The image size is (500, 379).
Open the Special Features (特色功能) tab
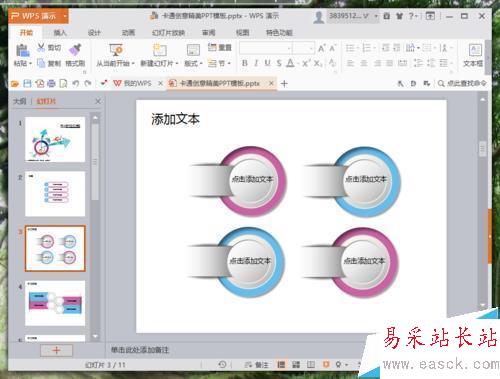click(x=279, y=33)
